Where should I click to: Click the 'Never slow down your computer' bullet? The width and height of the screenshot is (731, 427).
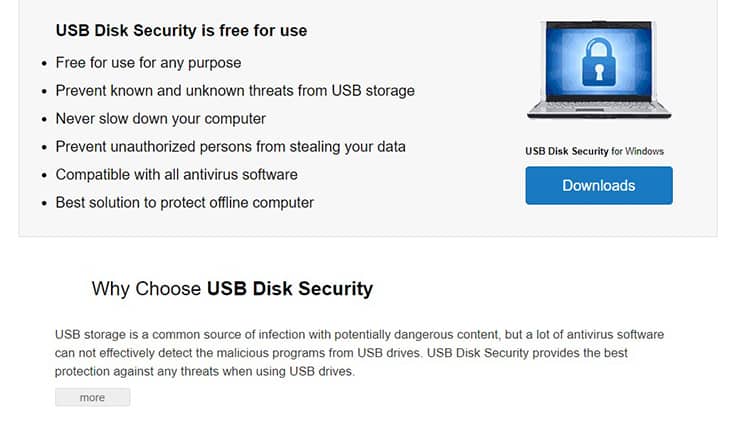click(x=160, y=118)
